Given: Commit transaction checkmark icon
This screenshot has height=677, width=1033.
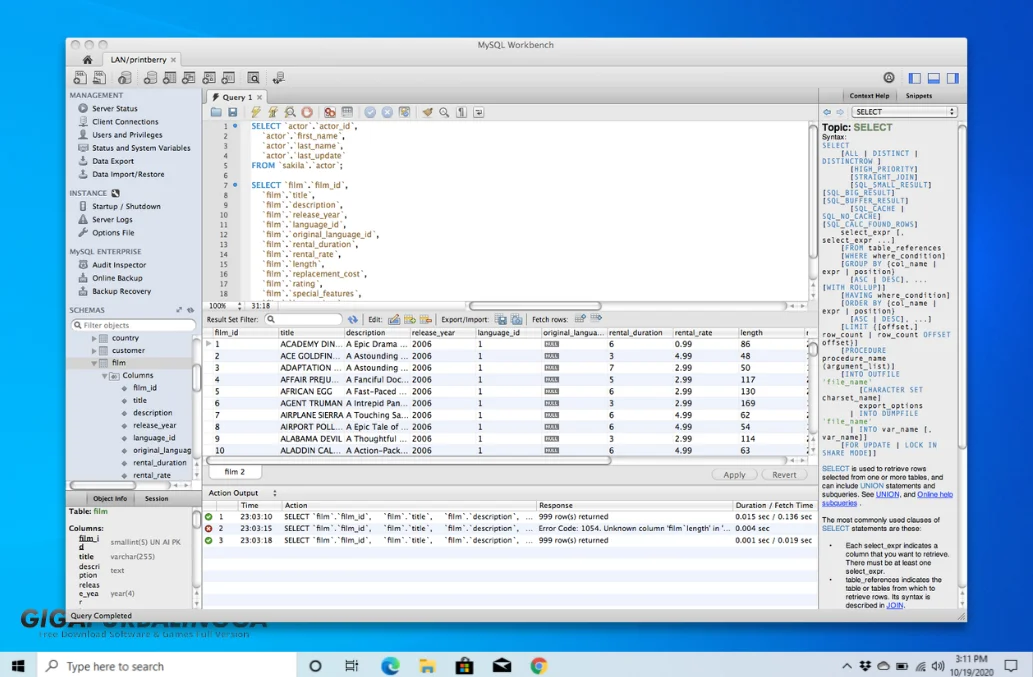Looking at the screenshot, I should point(370,113).
